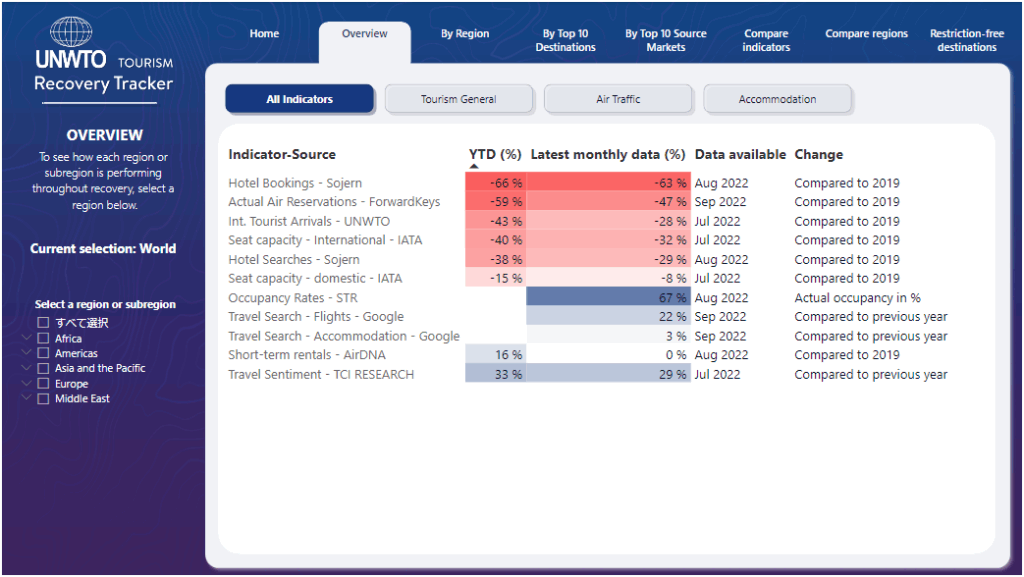Sort by Latest monthly data (%) header
The width and height of the screenshot is (1024, 577).
click(608, 155)
